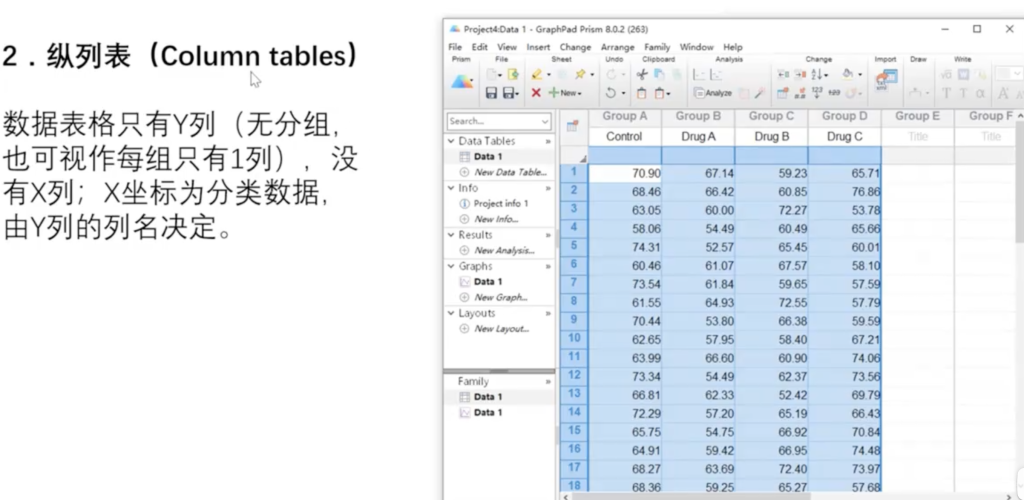Click the Save file icon
This screenshot has height=500, width=1024.
coord(492,93)
